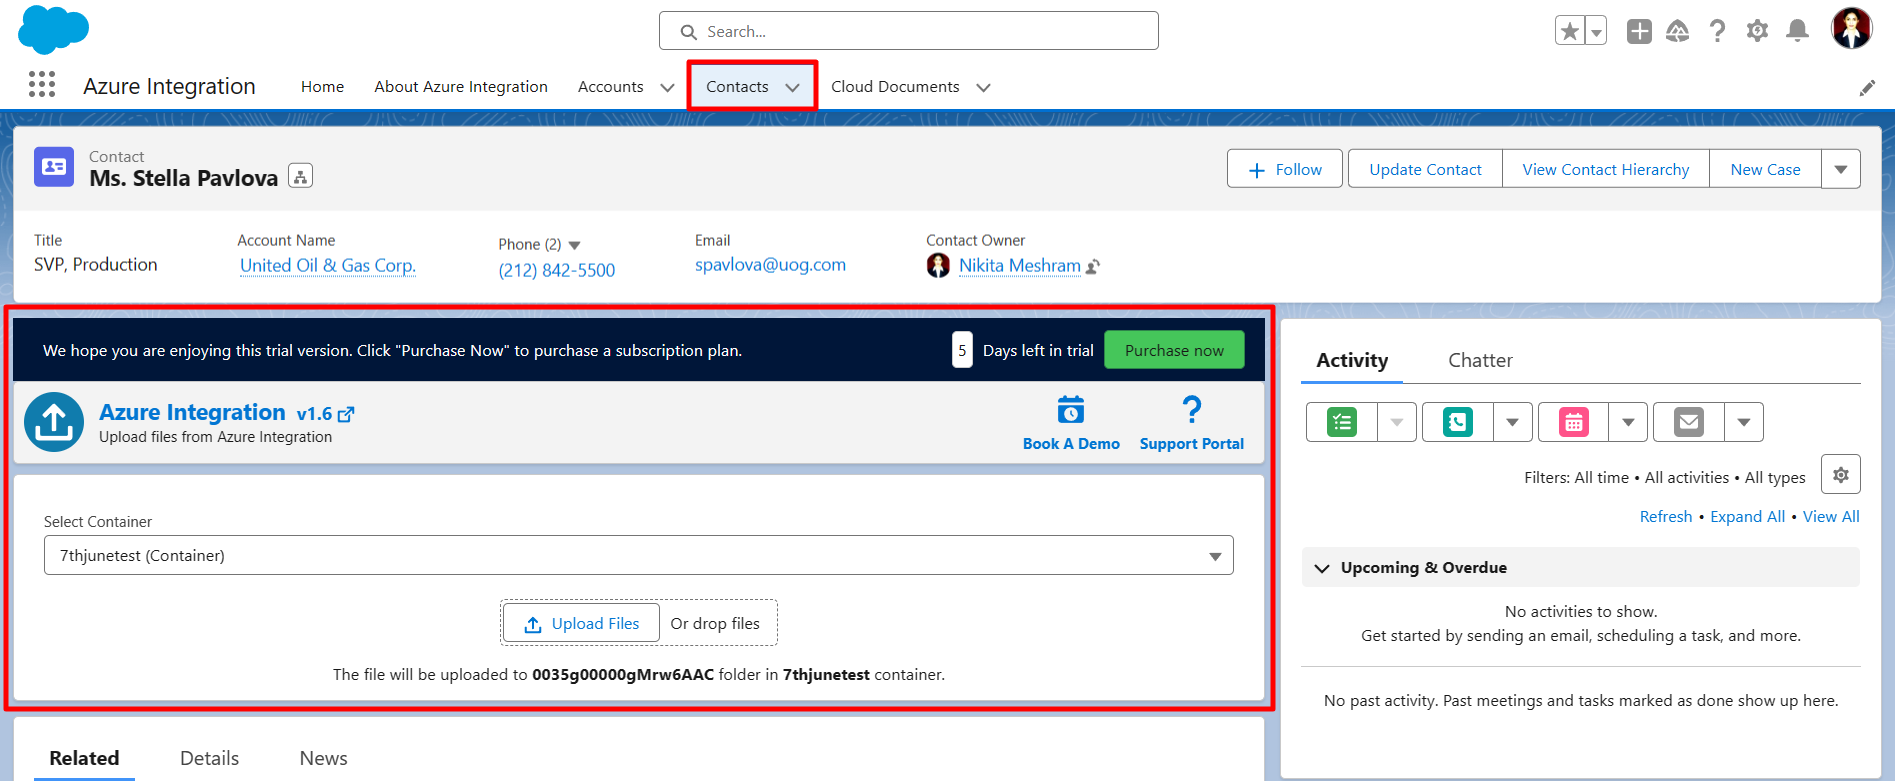1895x781 pixels.
Task: Open the dropdown next to Log a Call
Action: [x=1513, y=422]
